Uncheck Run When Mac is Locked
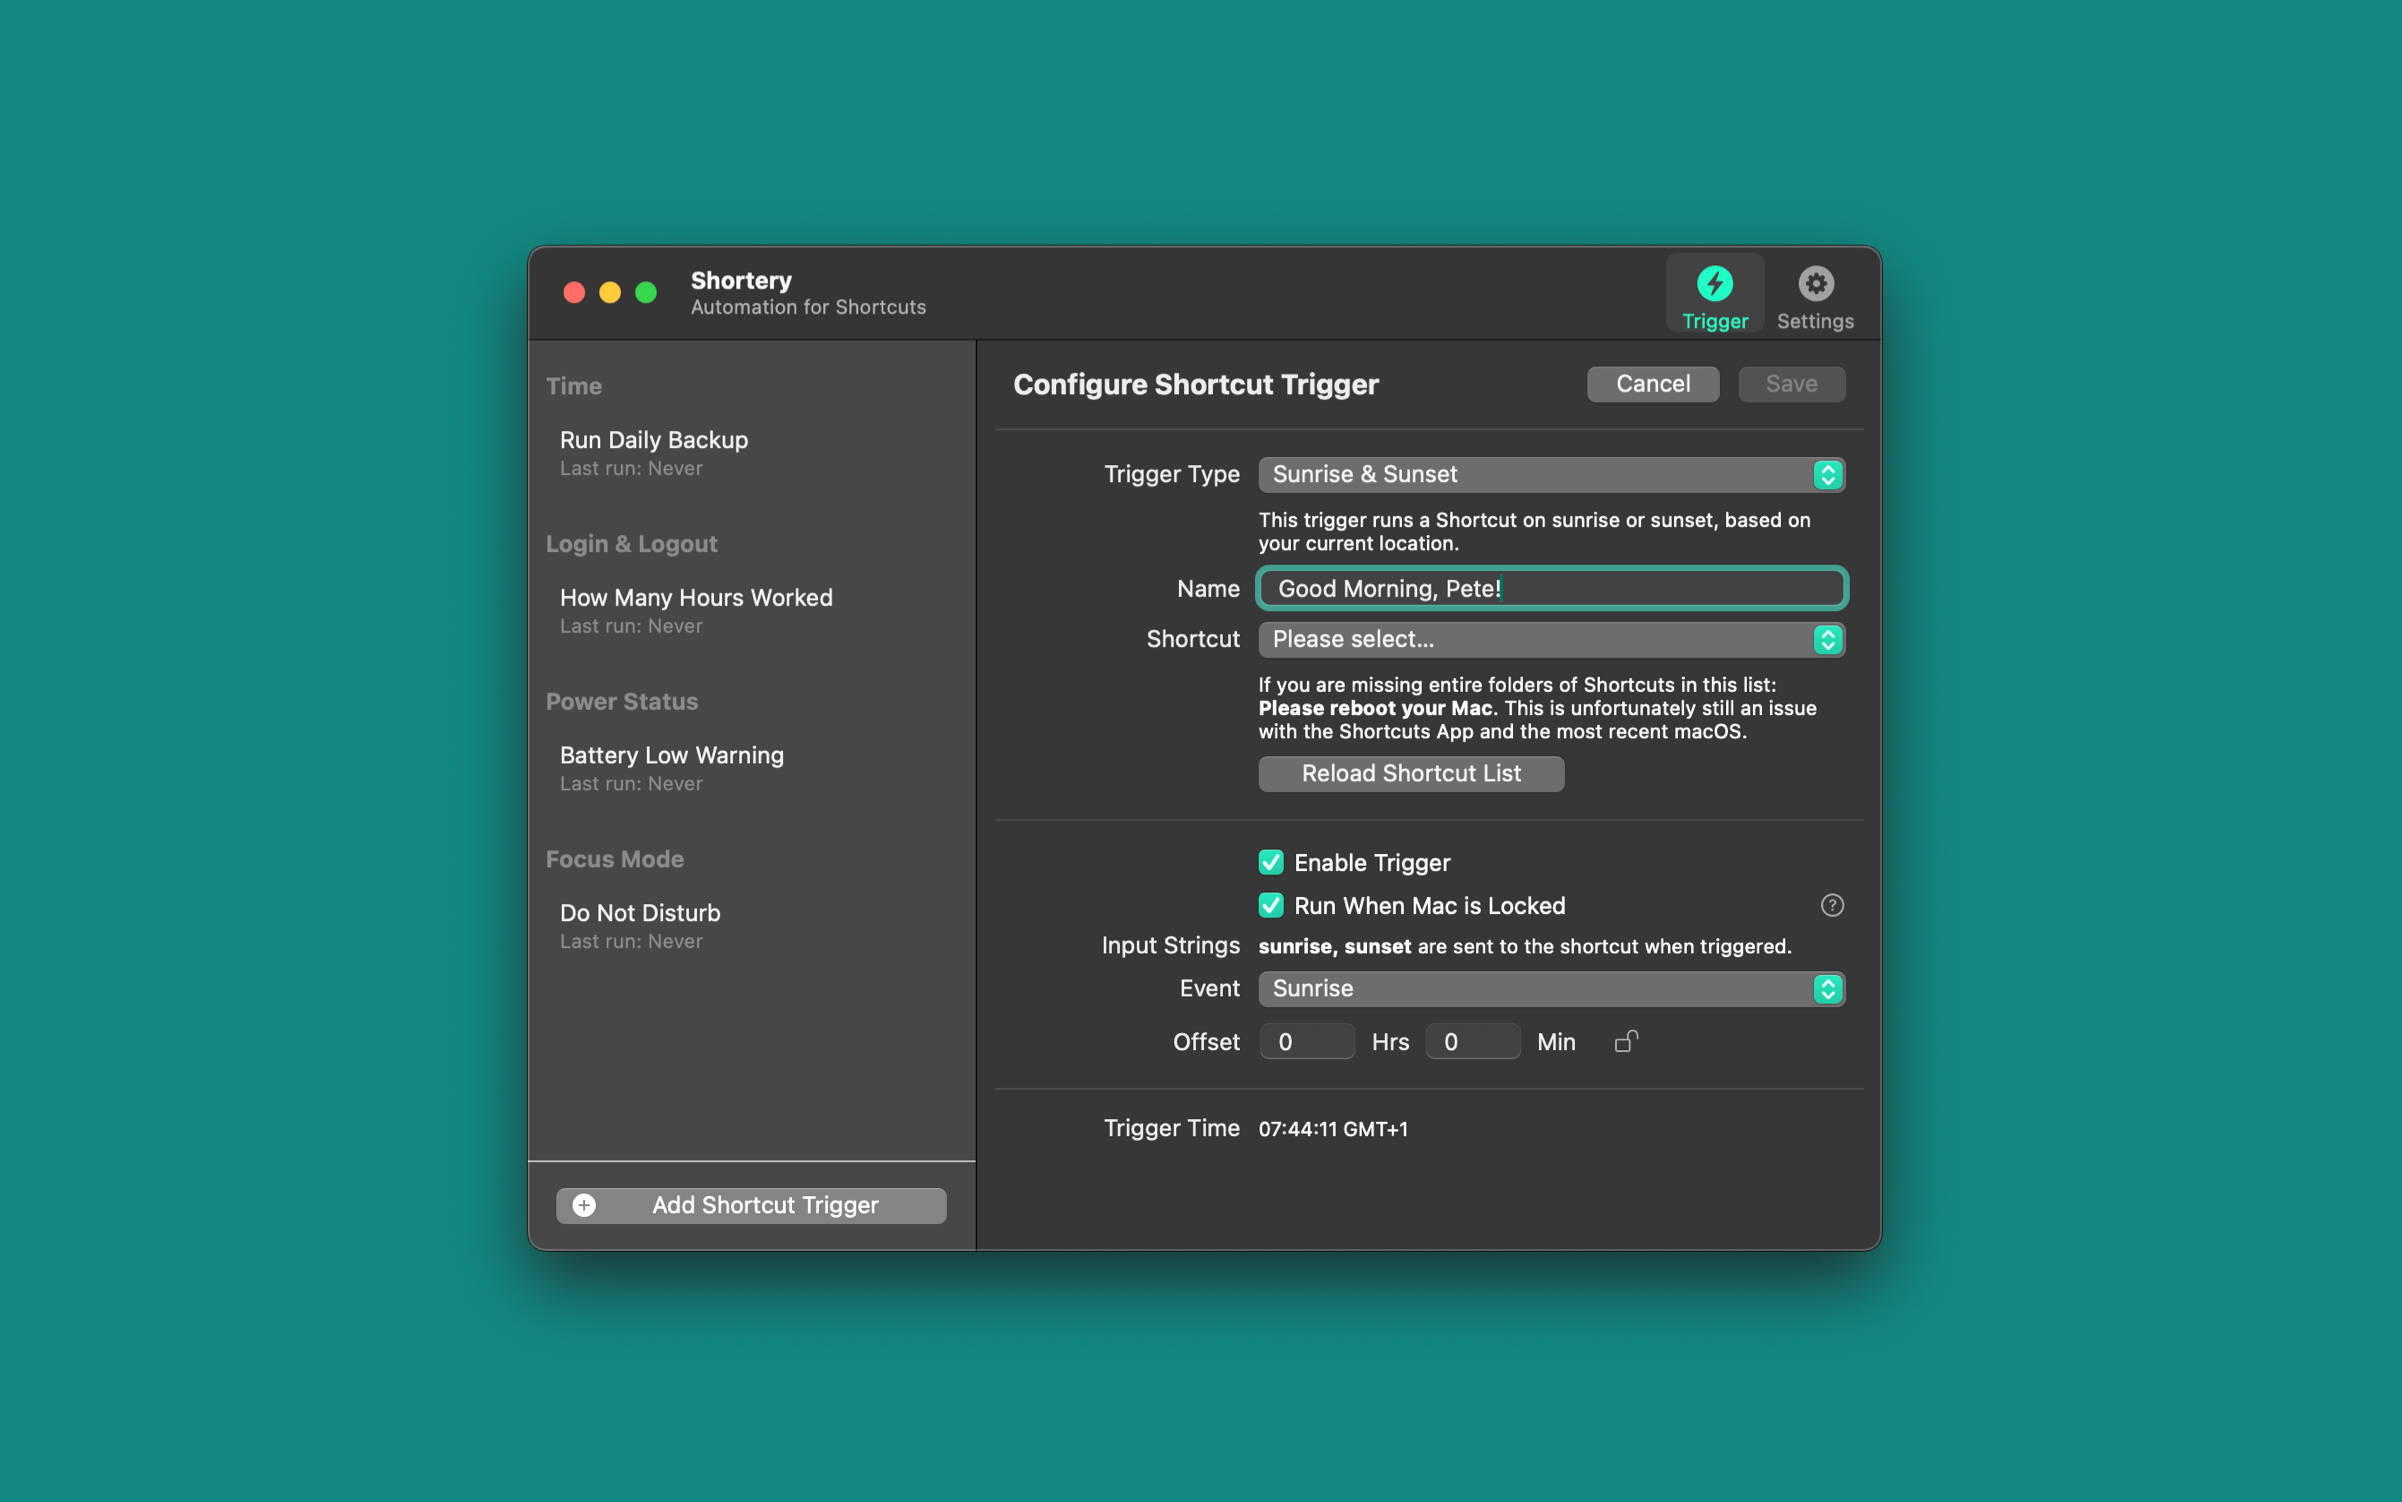 tap(1270, 905)
